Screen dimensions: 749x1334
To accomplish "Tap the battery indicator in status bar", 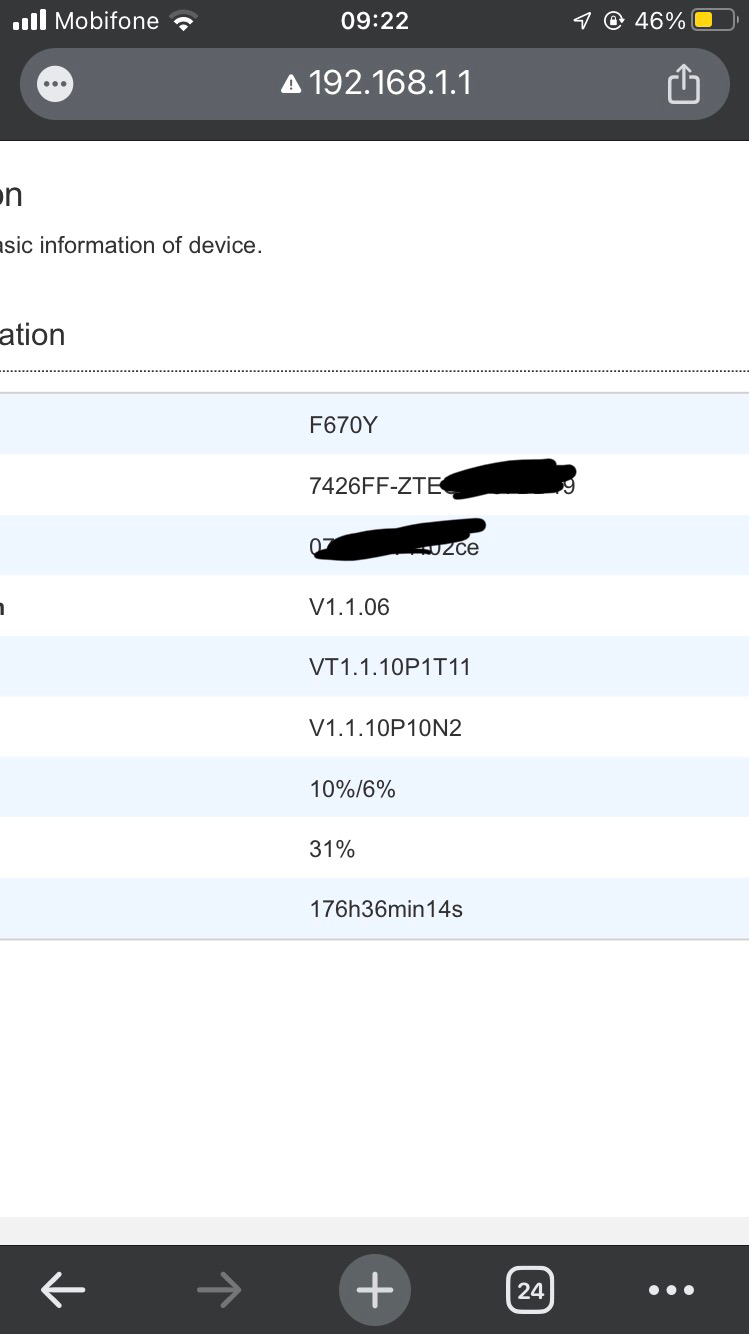I will [716, 20].
